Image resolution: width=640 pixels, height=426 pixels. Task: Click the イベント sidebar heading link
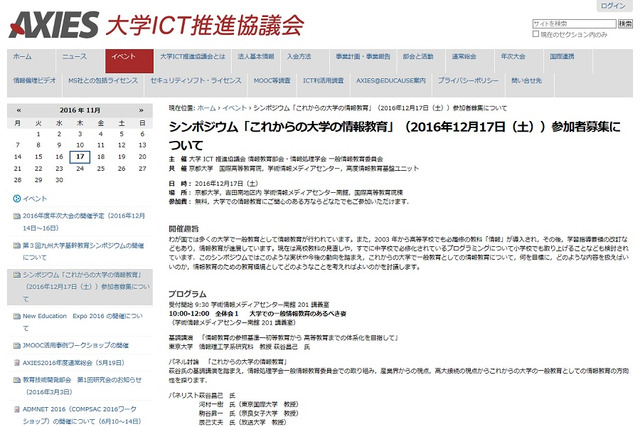[35, 199]
